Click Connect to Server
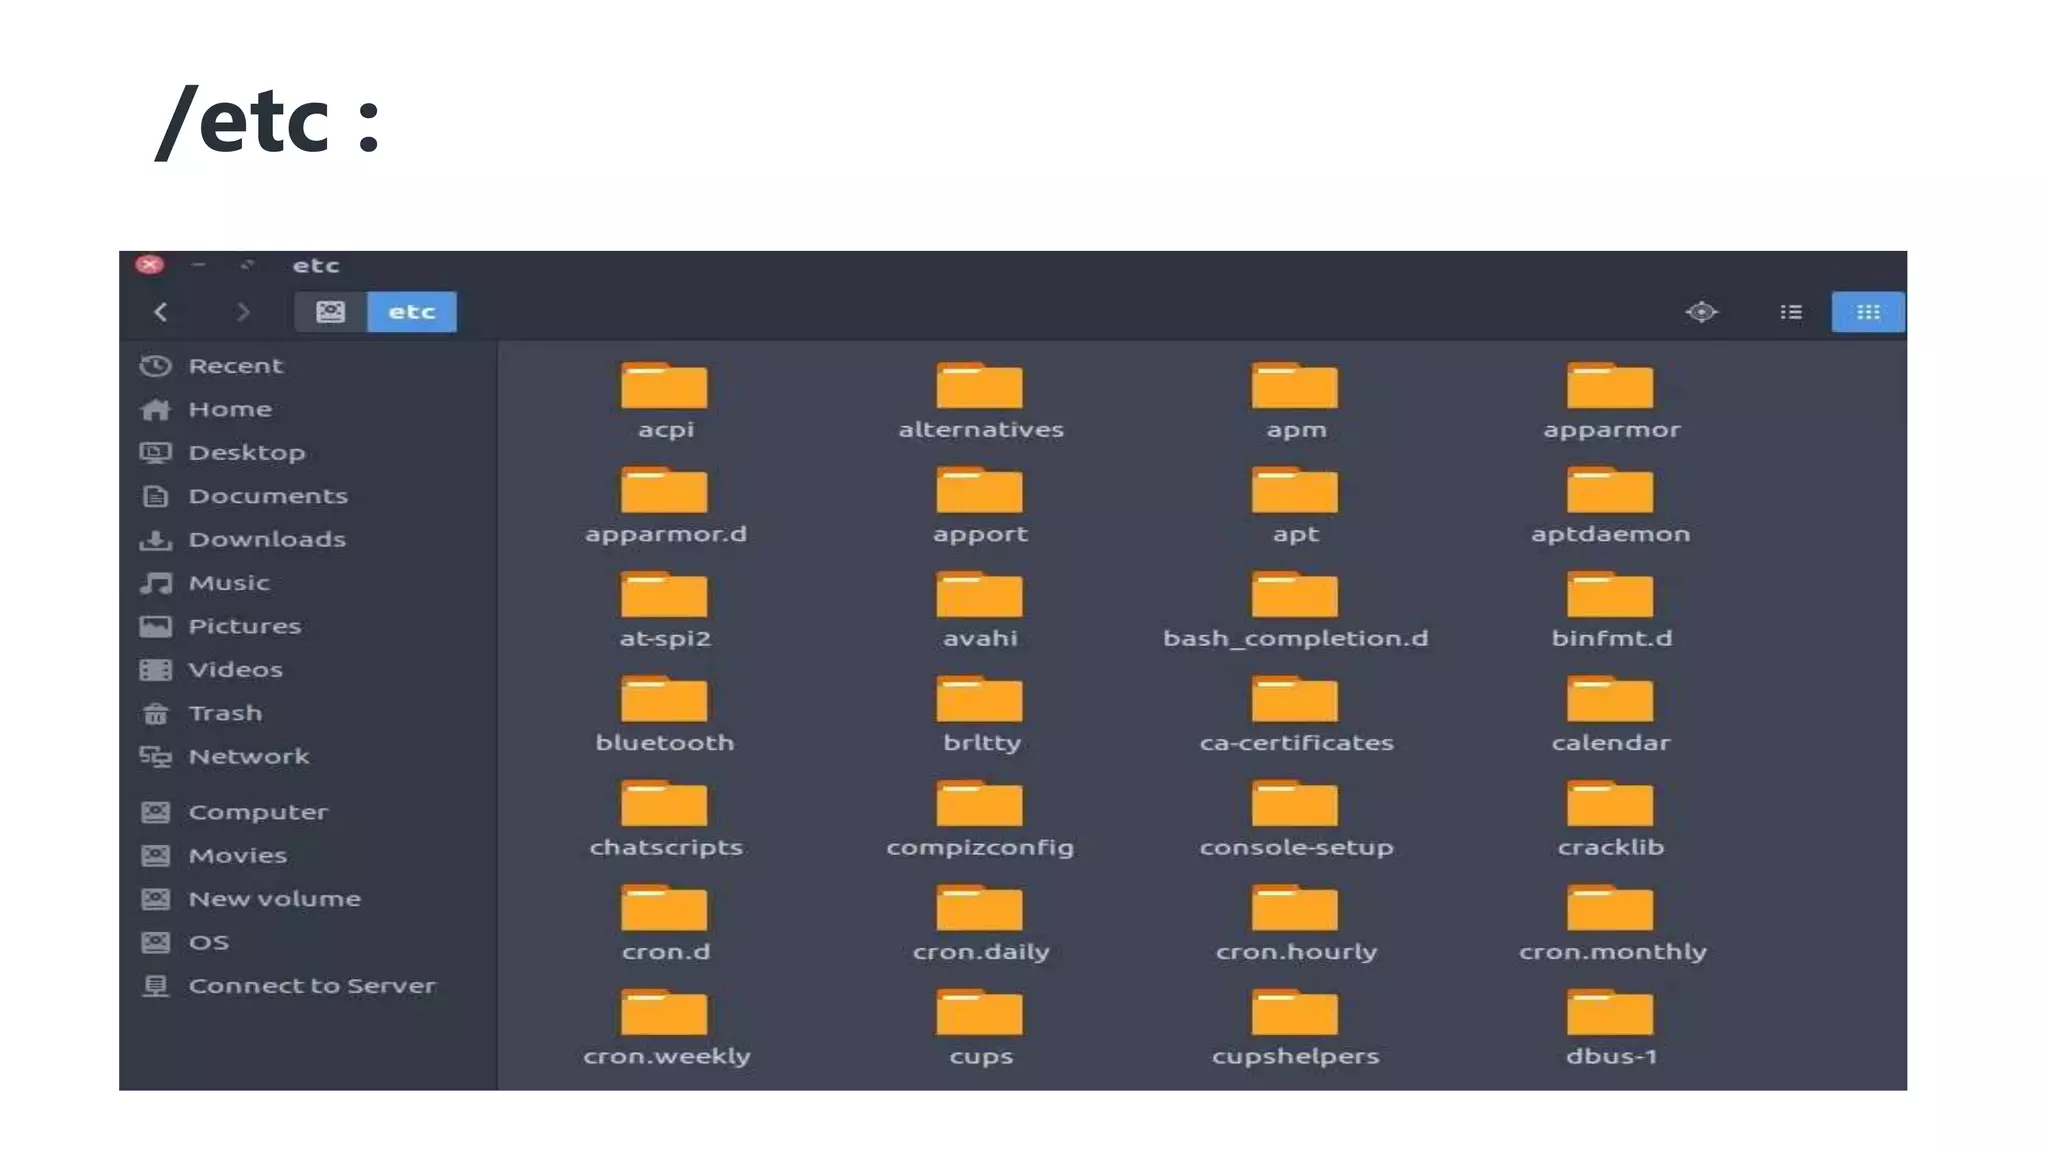2048x1152 pixels. [x=311, y=986]
